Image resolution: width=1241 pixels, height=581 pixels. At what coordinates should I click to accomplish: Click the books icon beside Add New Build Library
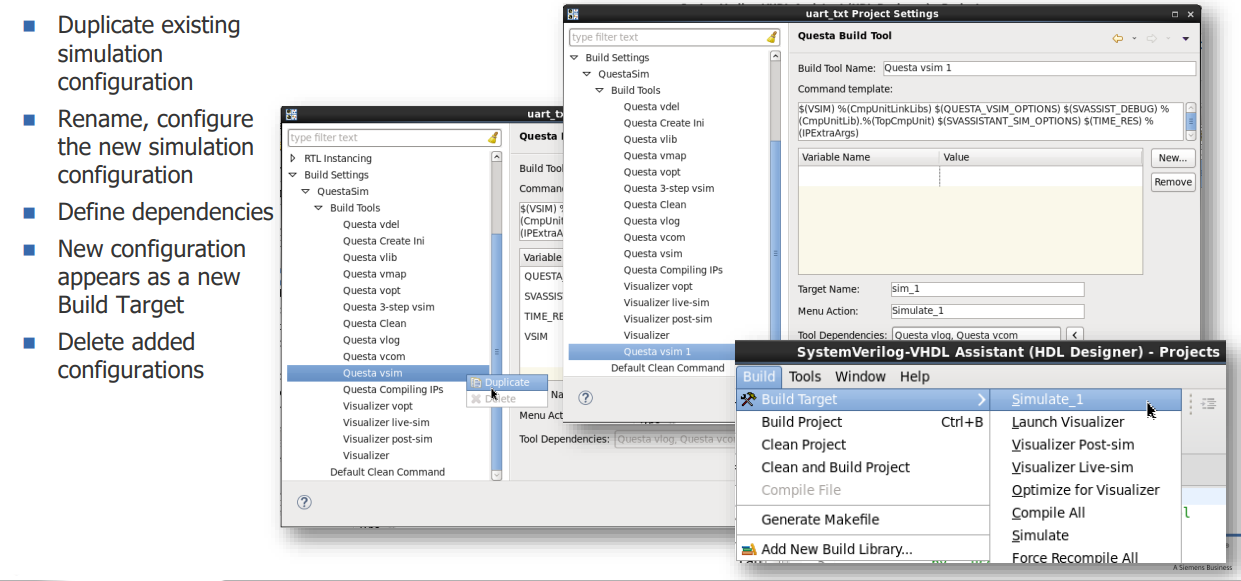tap(748, 549)
